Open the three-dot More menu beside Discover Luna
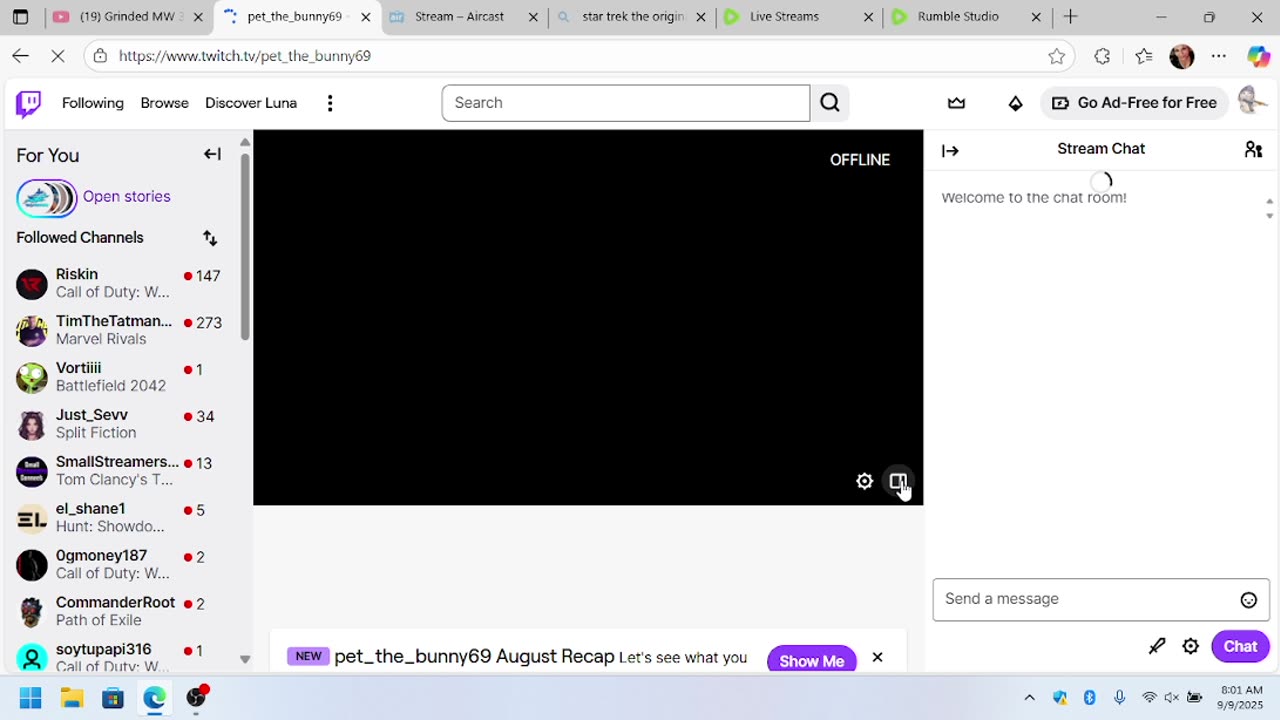 (330, 103)
